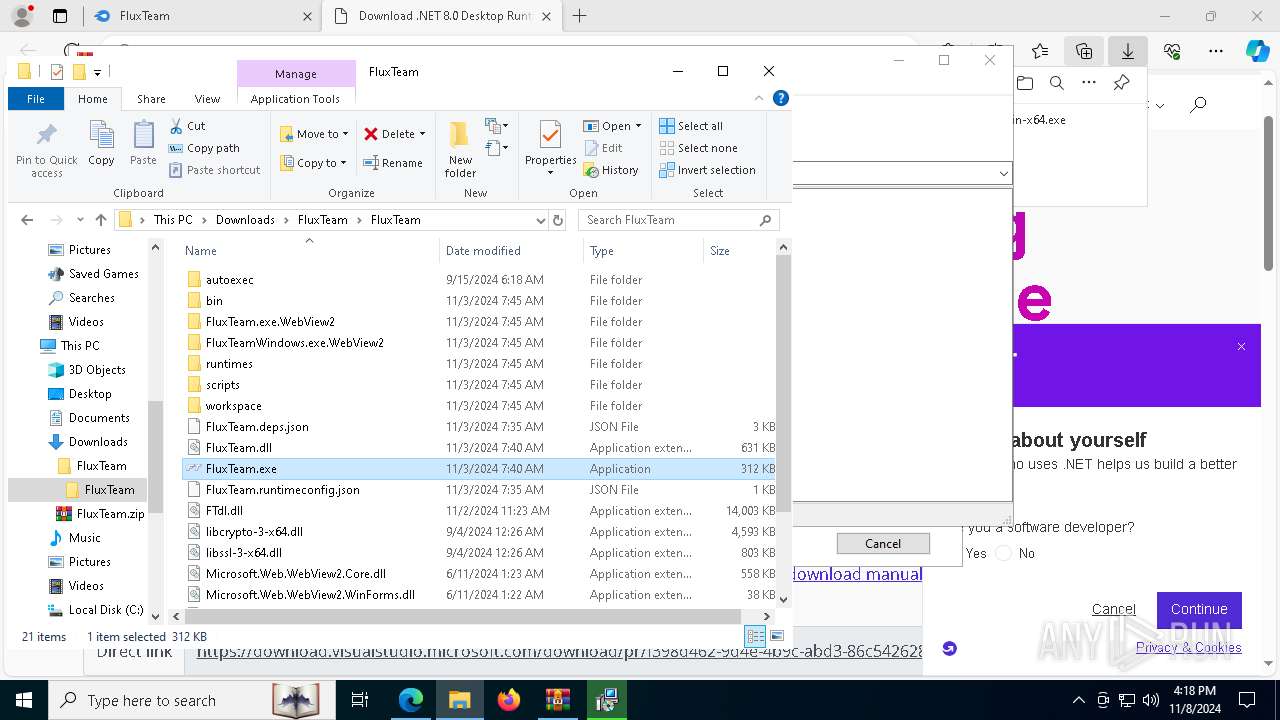The height and width of the screenshot is (720, 1280).
Task: Open Windows Start menu
Action: pyautogui.click(x=23, y=700)
